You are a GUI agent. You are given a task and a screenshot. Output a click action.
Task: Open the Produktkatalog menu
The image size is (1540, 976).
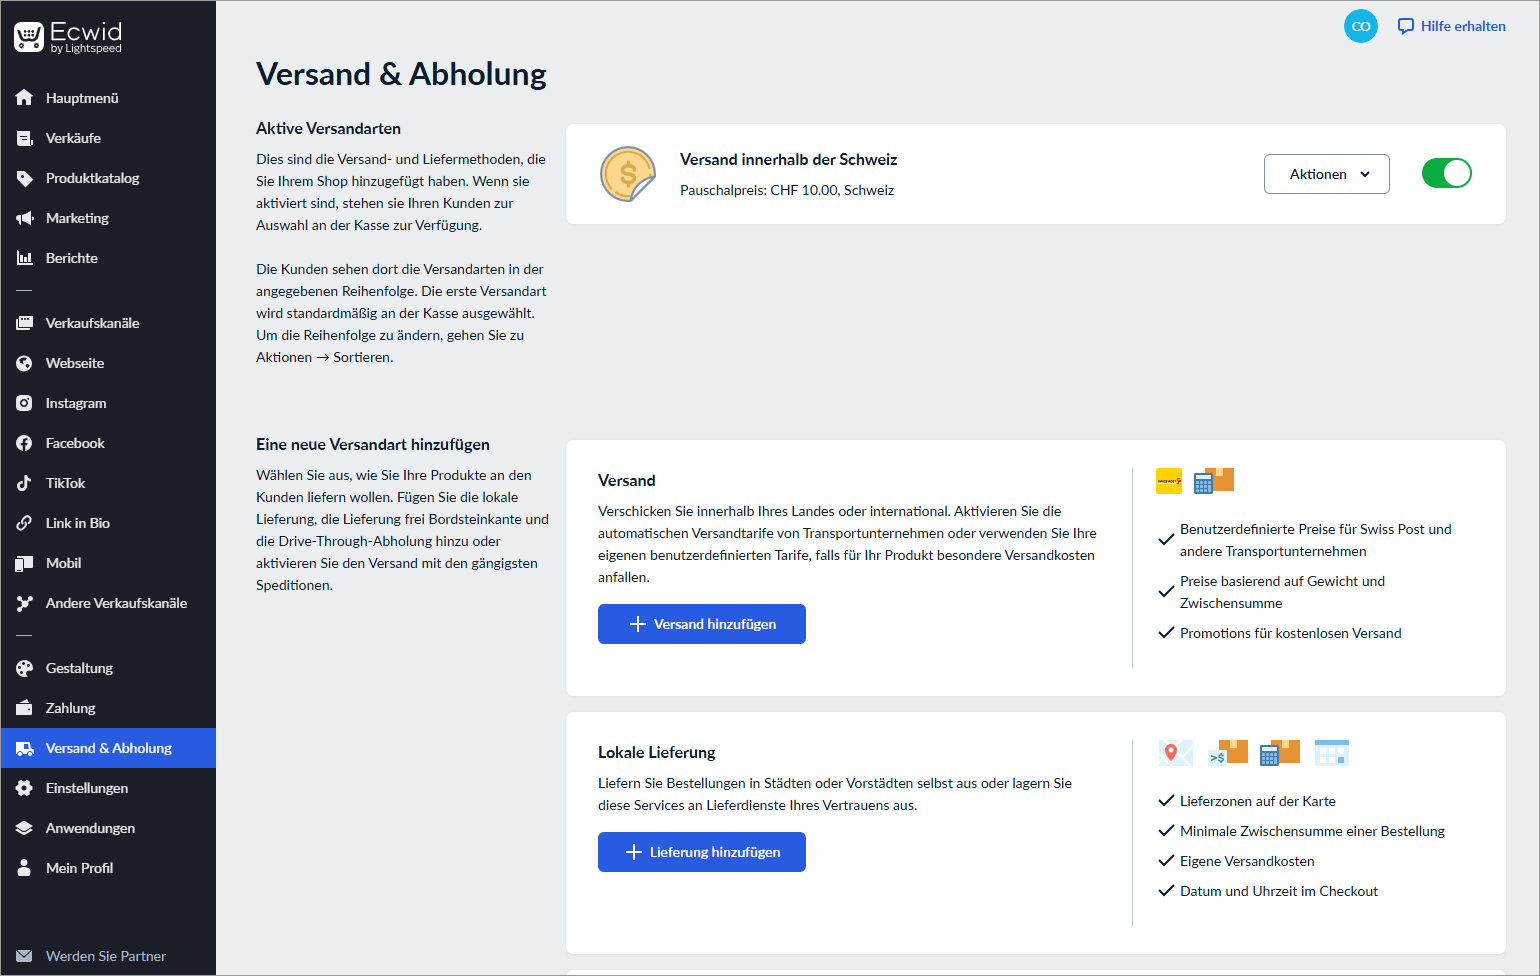[92, 178]
